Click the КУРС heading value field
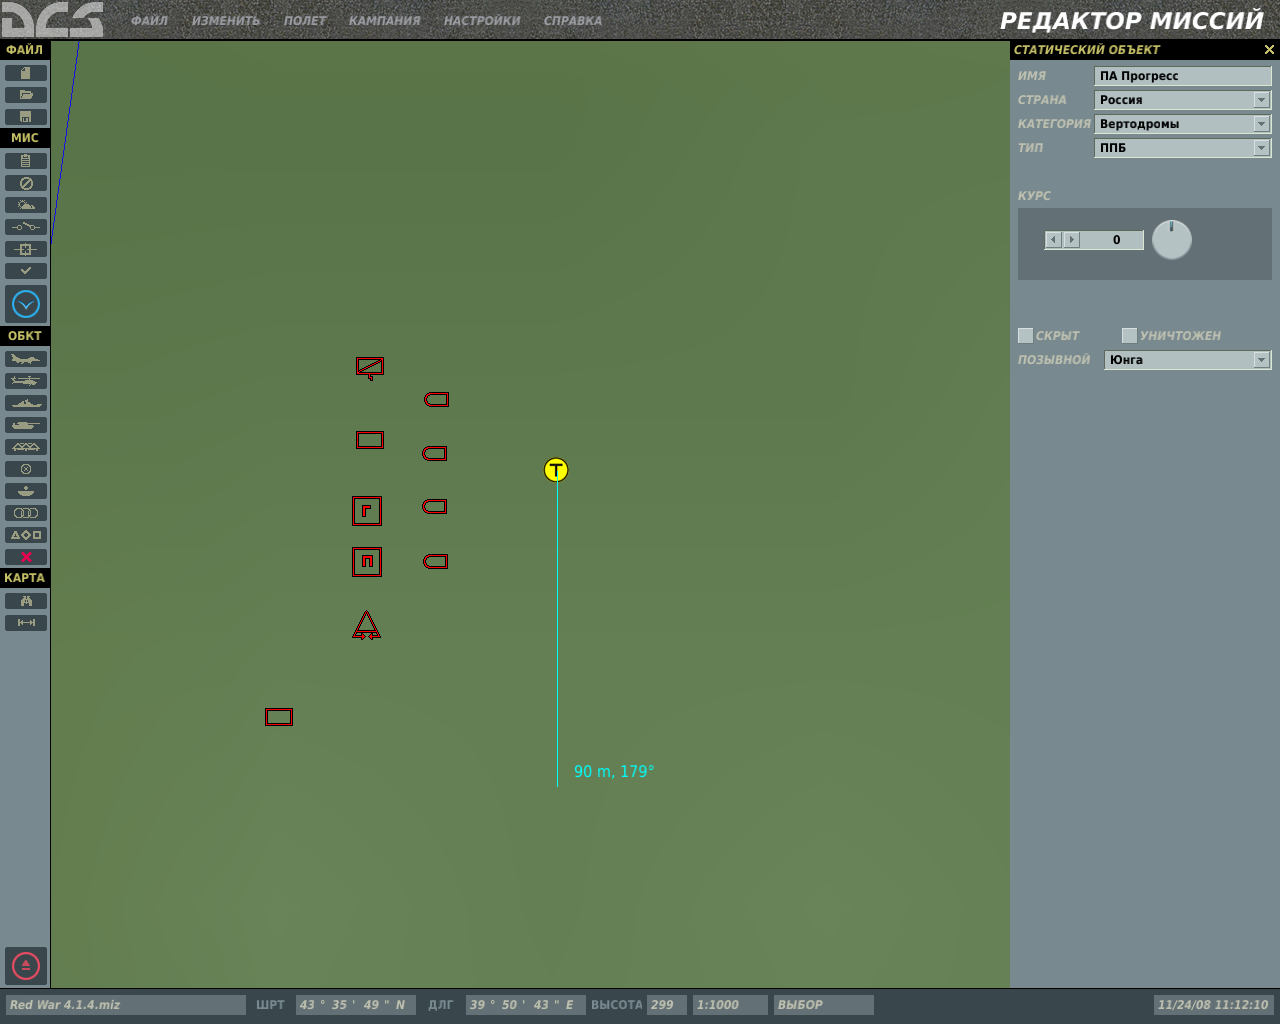This screenshot has width=1280, height=1024. [1112, 240]
